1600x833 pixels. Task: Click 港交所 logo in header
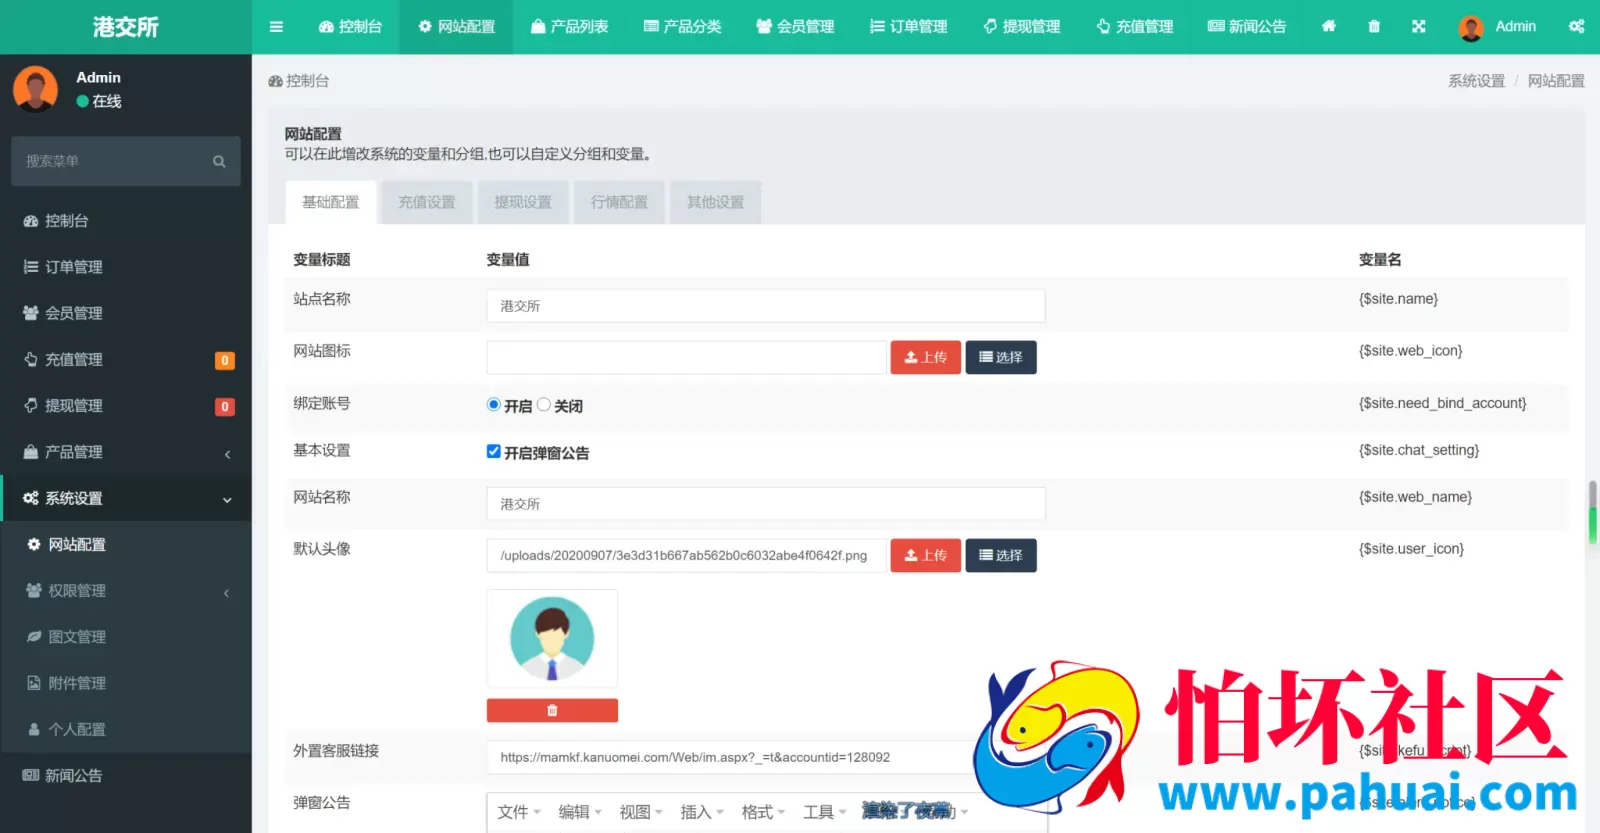(x=126, y=27)
